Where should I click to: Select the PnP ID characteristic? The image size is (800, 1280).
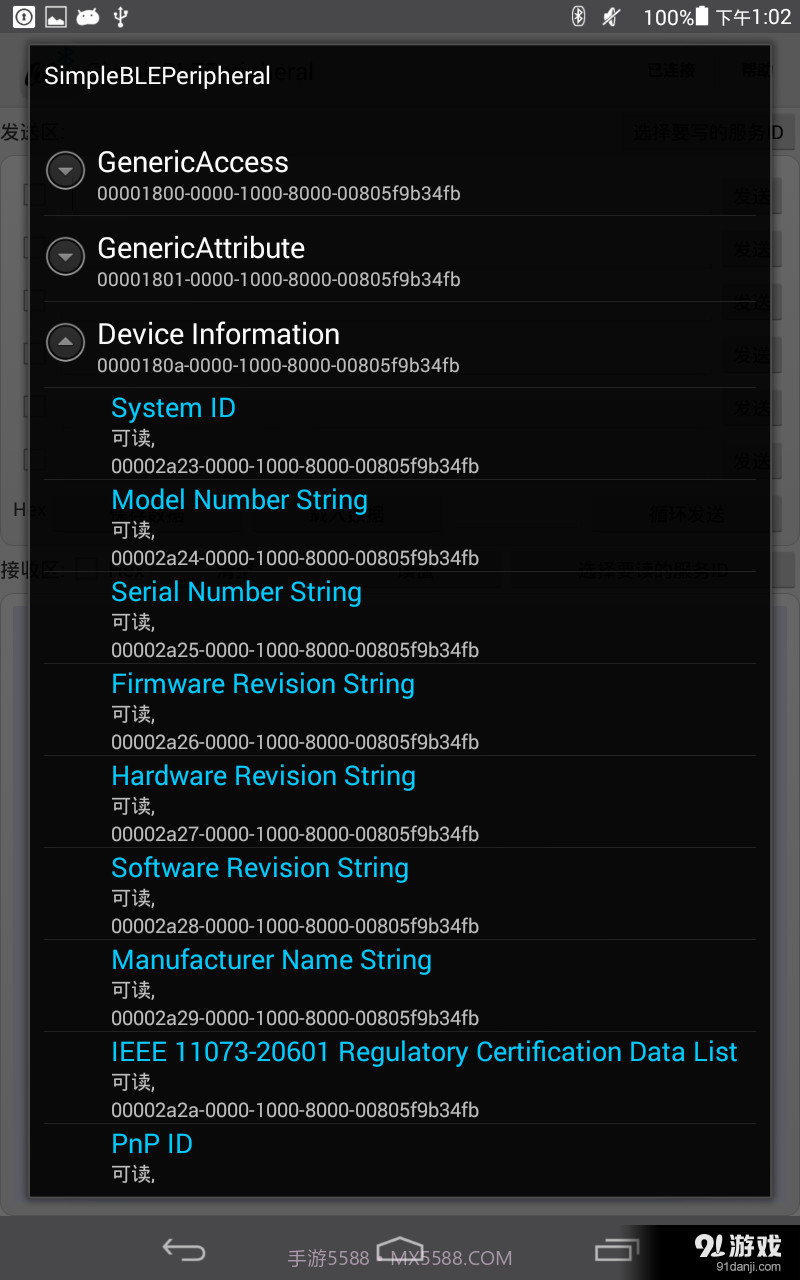click(152, 1143)
